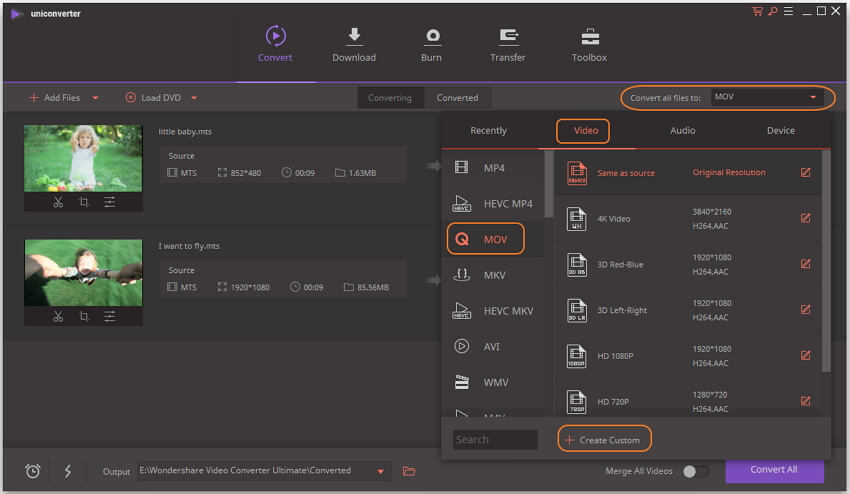
Task: Expand the Add Files dropdown arrow
Action: pyautogui.click(x=95, y=98)
